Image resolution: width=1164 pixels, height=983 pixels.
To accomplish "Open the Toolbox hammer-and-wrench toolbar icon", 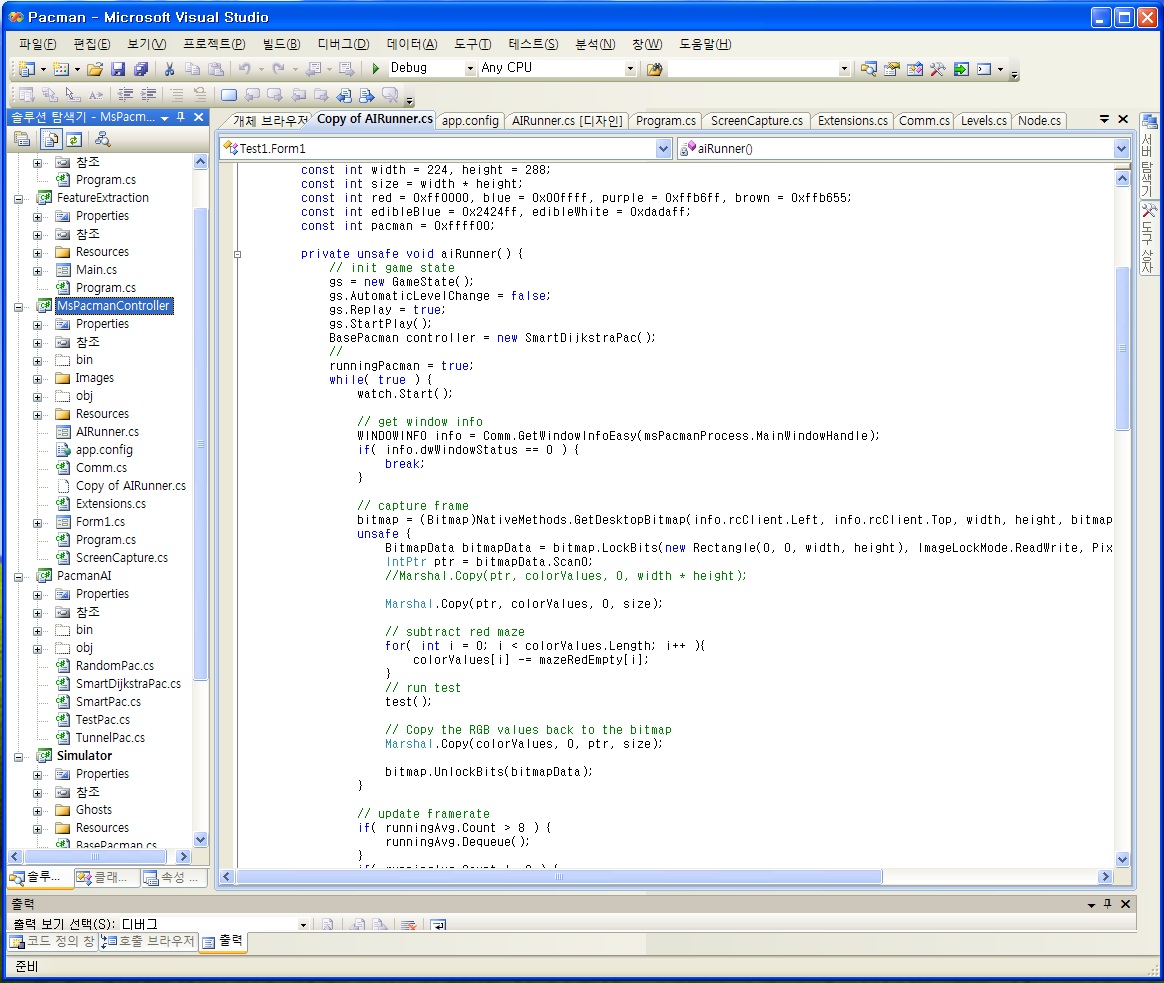I will (937, 69).
